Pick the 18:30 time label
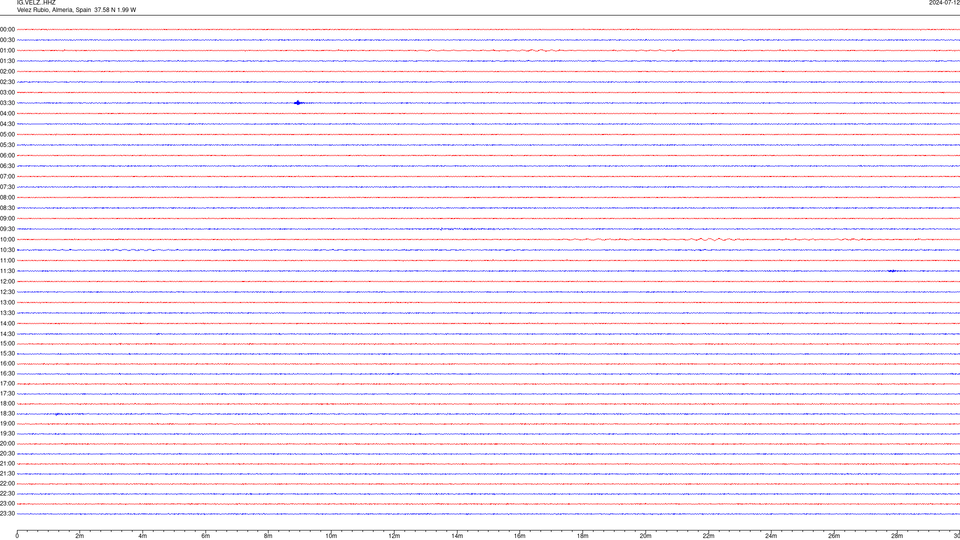This screenshot has height=540, width=960. pos(7,414)
